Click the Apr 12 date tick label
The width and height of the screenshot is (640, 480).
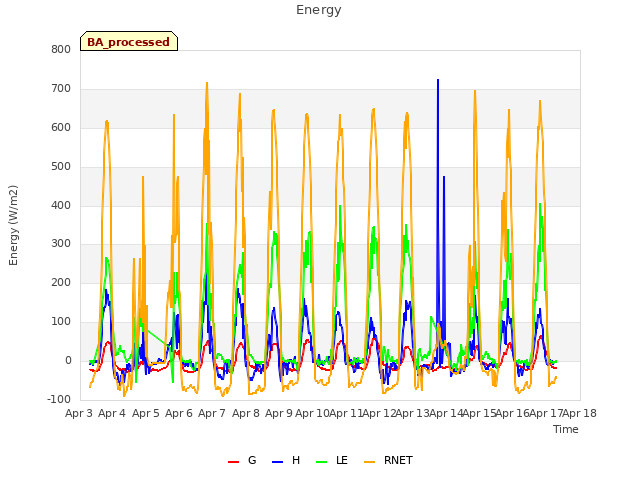coord(379,413)
